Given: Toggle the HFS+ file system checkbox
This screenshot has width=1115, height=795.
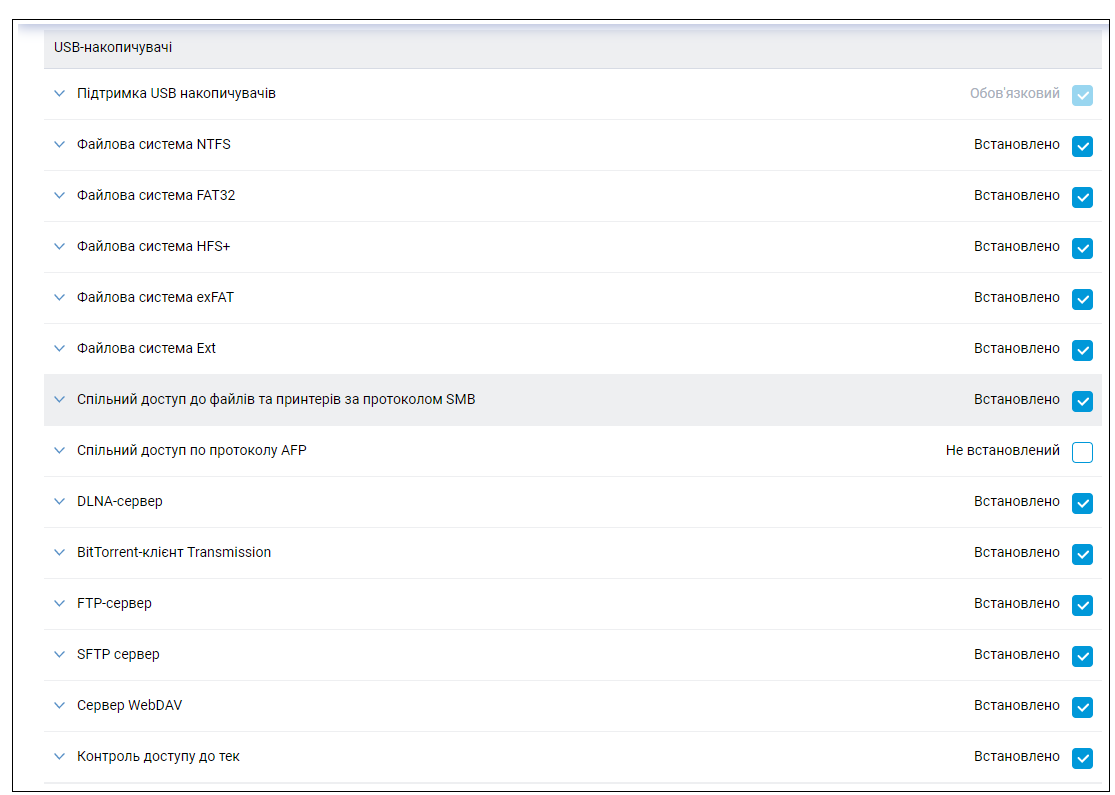Looking at the screenshot, I should 1082,248.
